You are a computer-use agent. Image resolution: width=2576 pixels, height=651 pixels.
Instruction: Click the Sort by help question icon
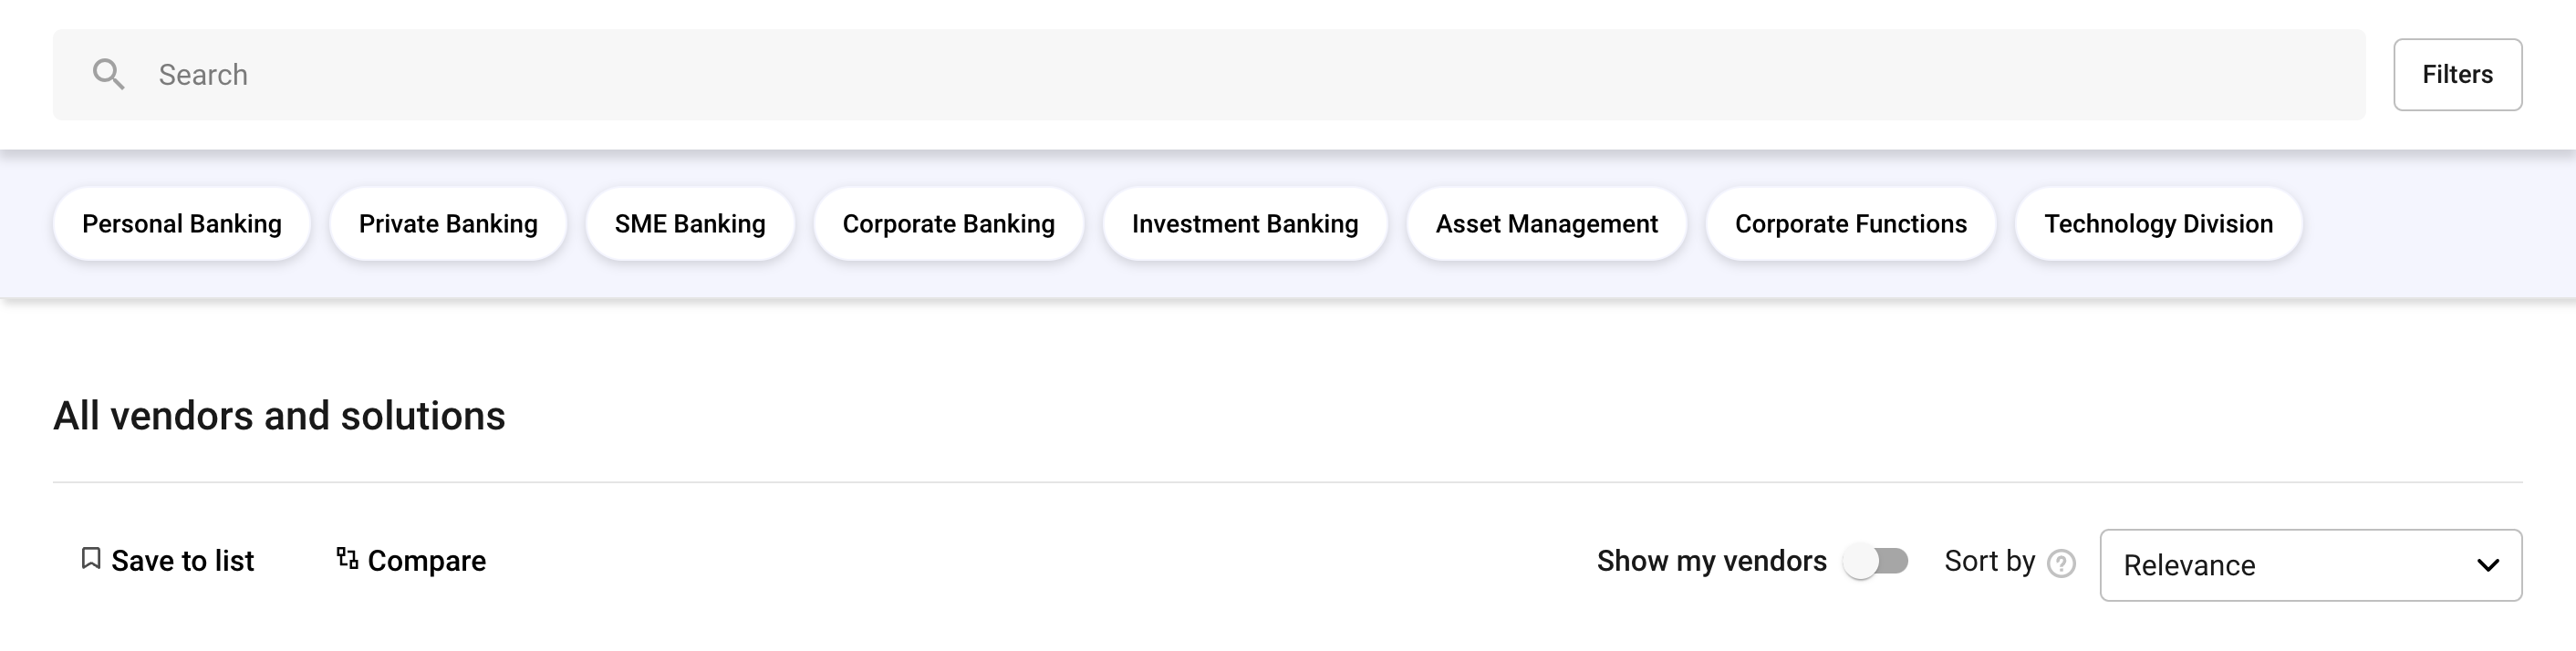[2061, 564]
